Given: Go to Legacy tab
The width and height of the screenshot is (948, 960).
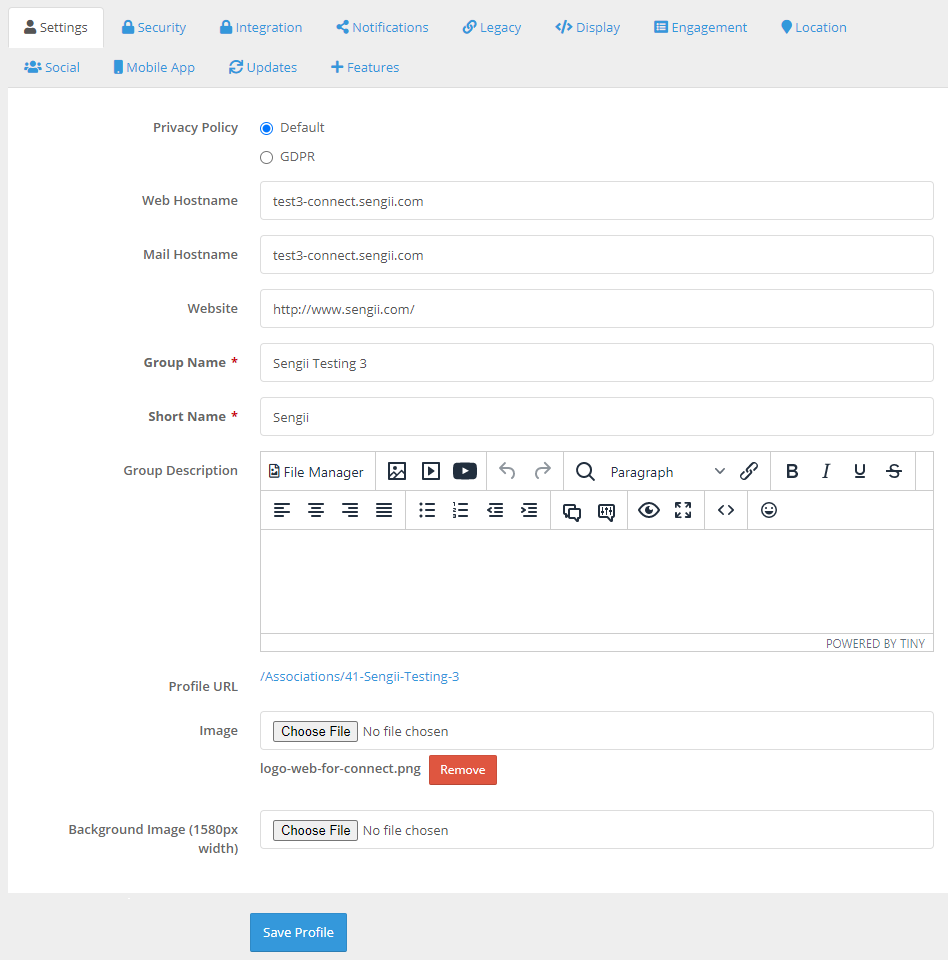Looking at the screenshot, I should click(x=492, y=28).
